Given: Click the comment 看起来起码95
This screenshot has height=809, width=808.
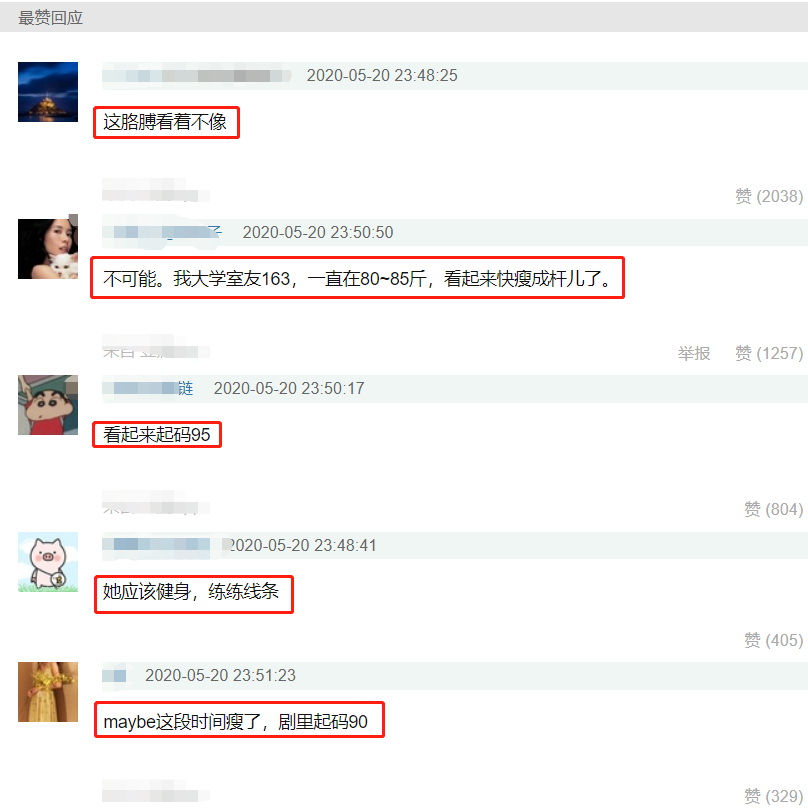Looking at the screenshot, I should point(156,434).
